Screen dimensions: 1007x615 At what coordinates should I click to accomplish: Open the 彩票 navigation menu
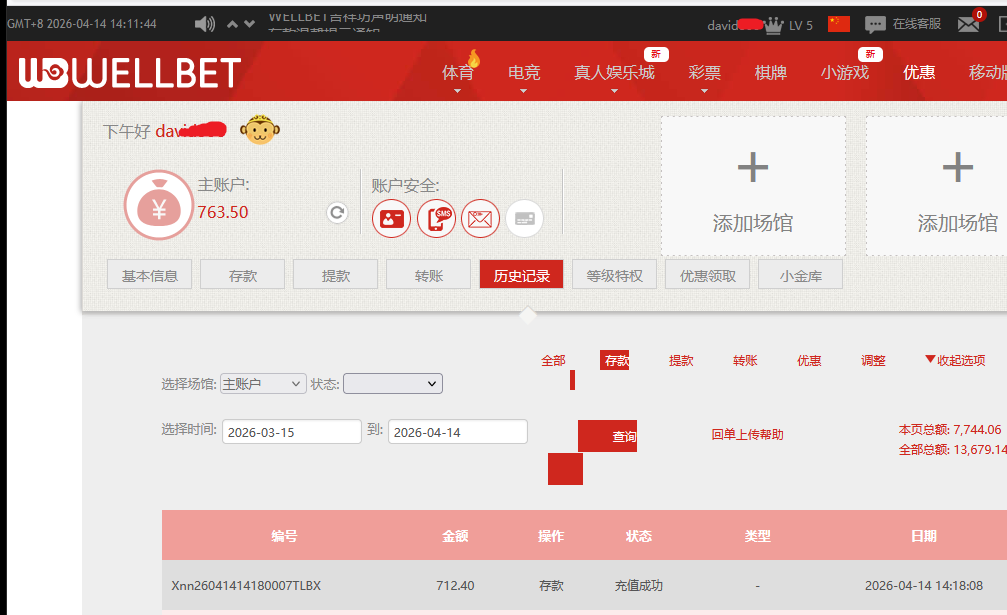(704, 71)
